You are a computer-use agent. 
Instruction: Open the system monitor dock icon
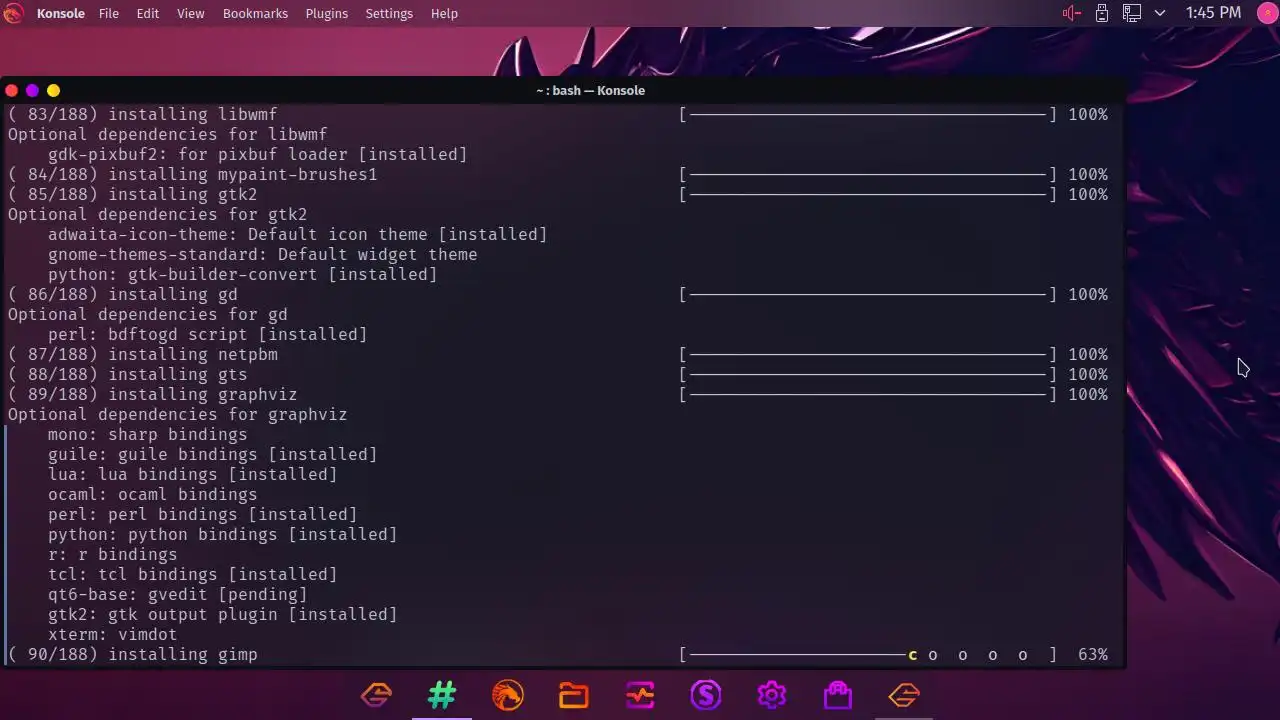click(640, 694)
